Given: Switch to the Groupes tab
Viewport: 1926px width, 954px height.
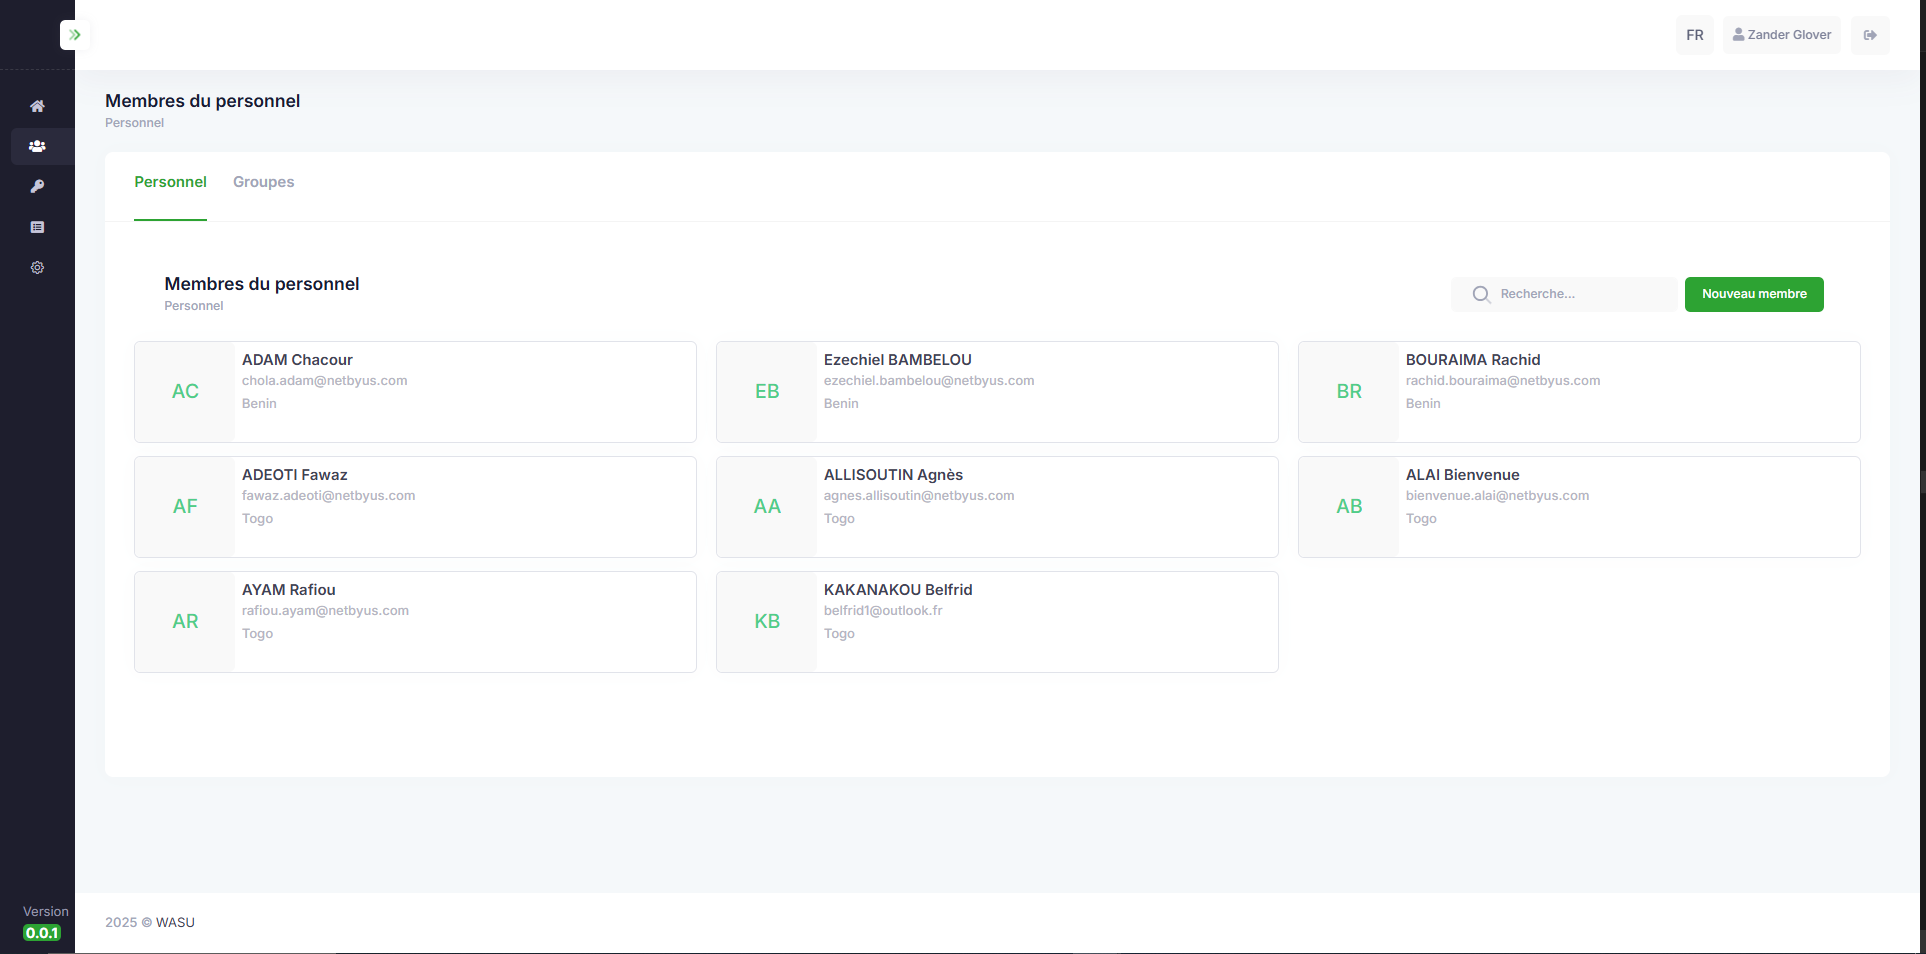Looking at the screenshot, I should [x=263, y=182].
